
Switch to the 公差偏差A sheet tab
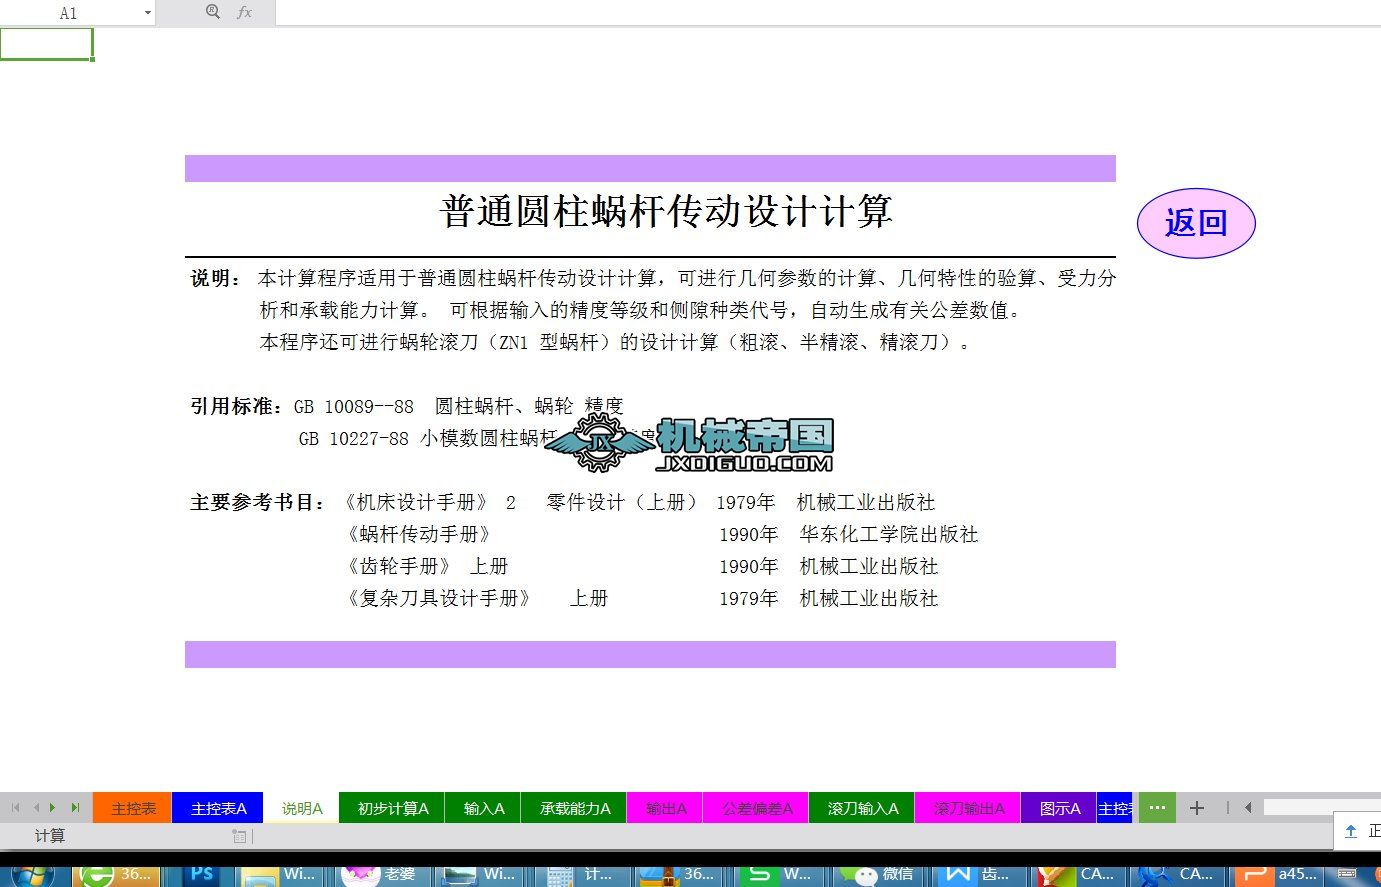point(757,808)
